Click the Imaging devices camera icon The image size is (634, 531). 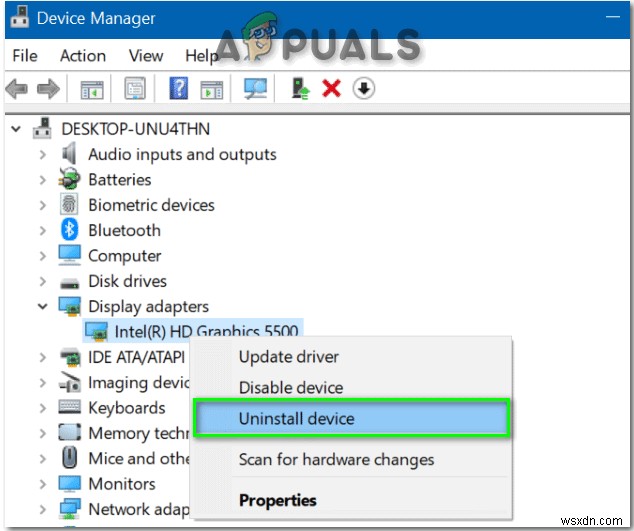click(70, 382)
